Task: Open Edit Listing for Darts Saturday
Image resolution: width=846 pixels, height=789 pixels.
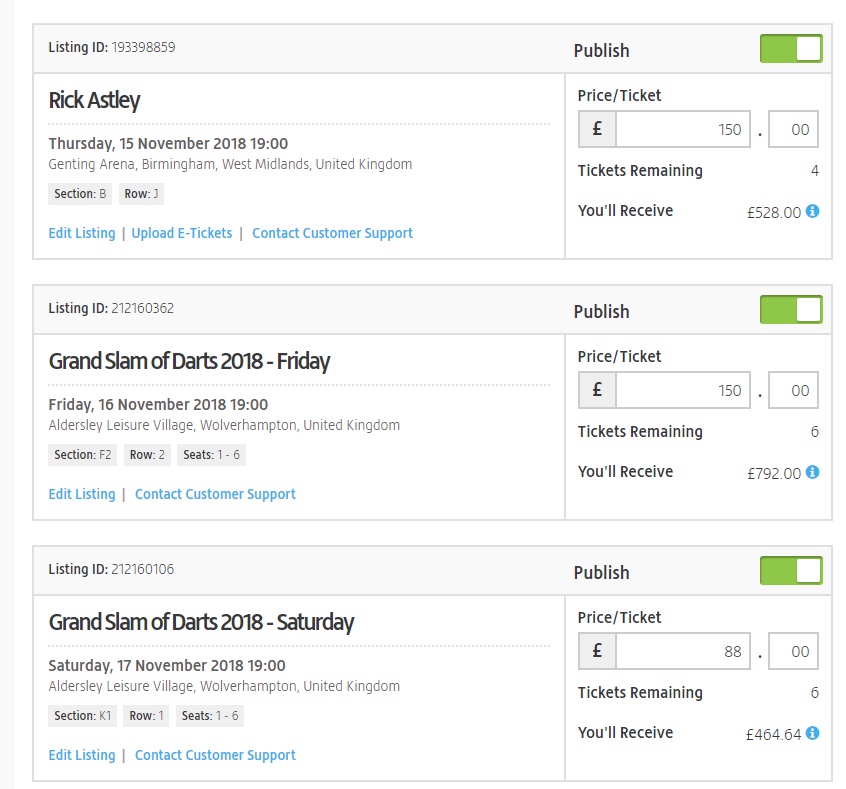Action: pyautogui.click(x=82, y=755)
